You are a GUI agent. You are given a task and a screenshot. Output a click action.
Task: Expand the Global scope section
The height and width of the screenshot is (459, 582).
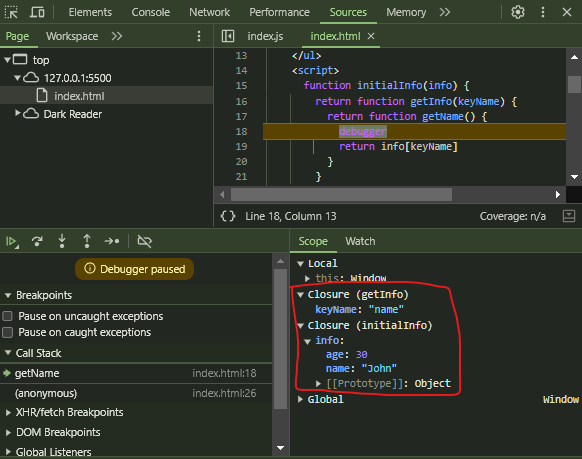tap(301, 399)
